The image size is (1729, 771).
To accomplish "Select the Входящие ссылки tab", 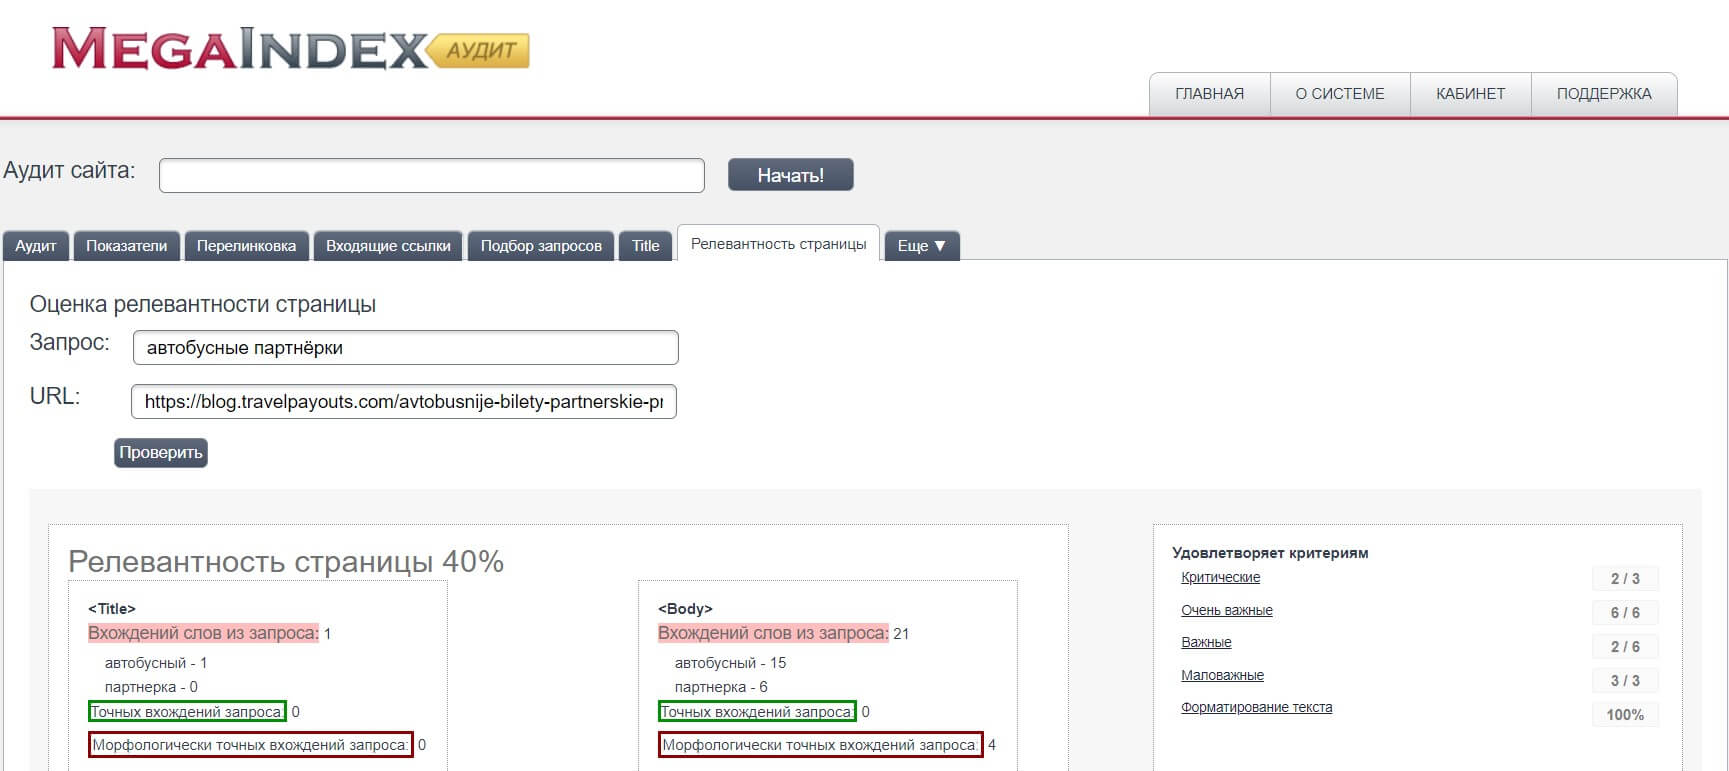I will click(x=388, y=246).
